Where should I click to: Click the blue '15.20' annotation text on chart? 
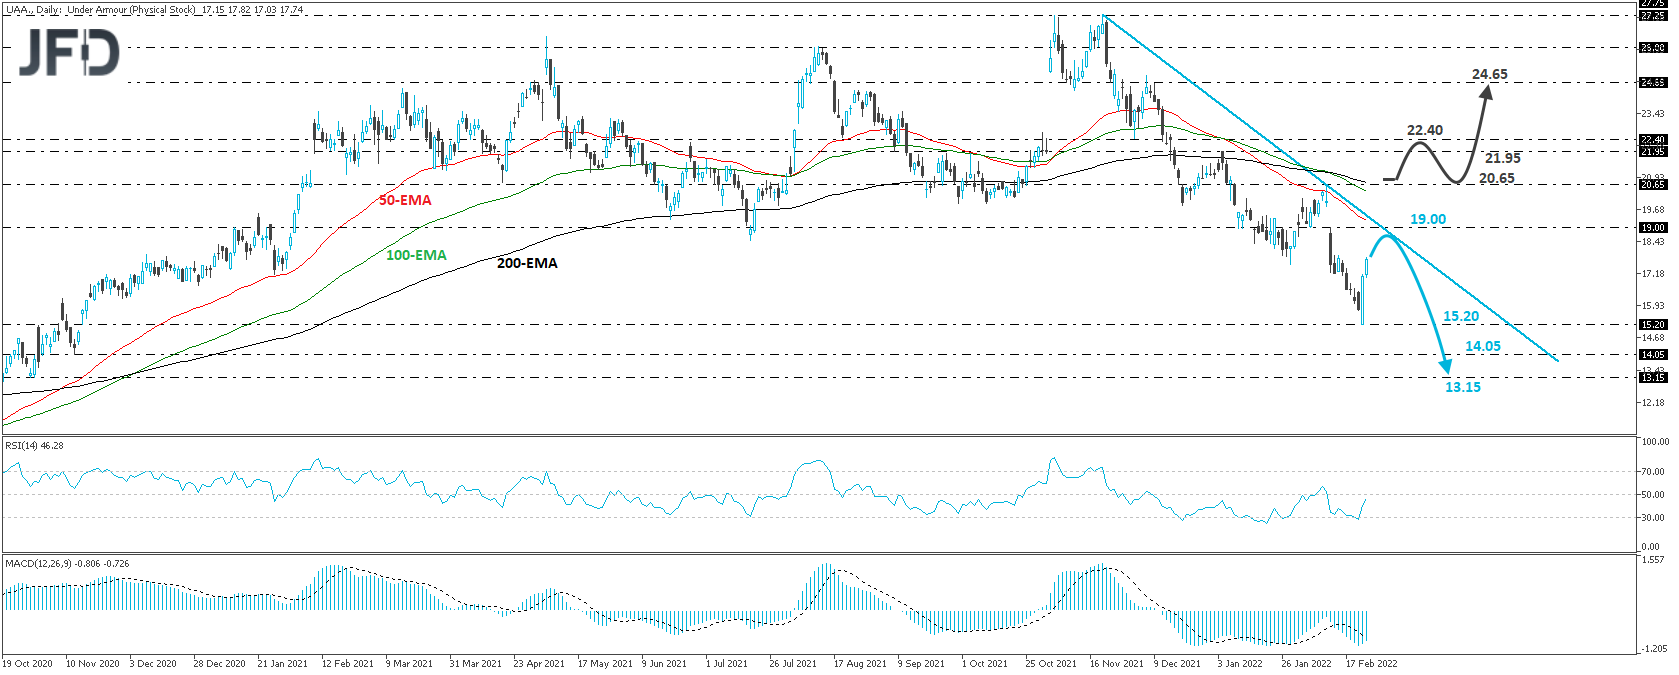[x=1460, y=317]
